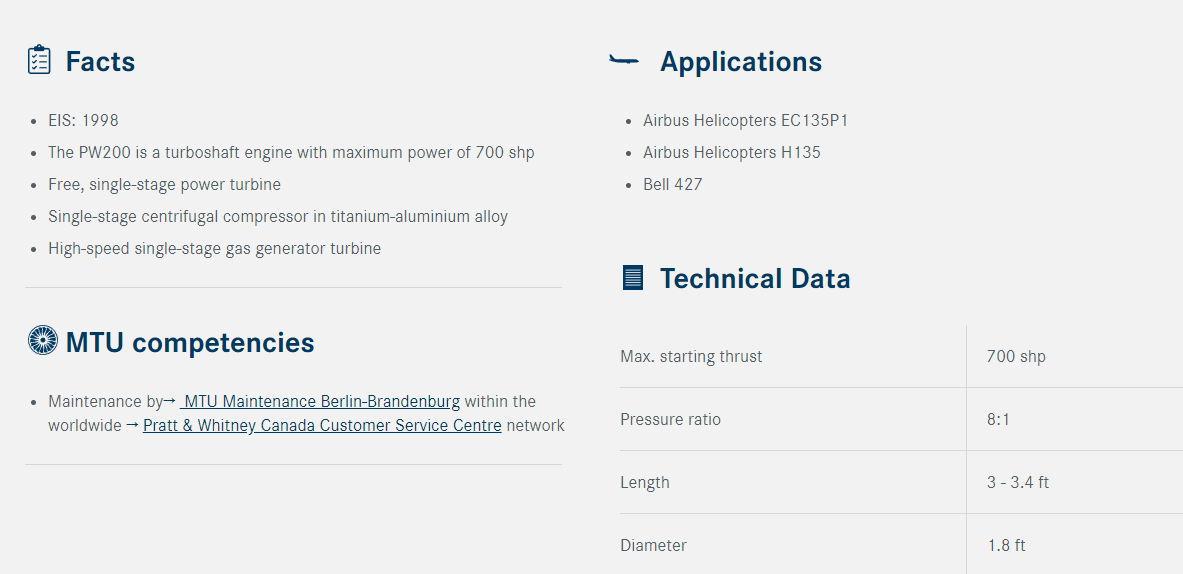Click the high-speed gas generator turbine bullet
1183x574 pixels.
tap(214, 249)
